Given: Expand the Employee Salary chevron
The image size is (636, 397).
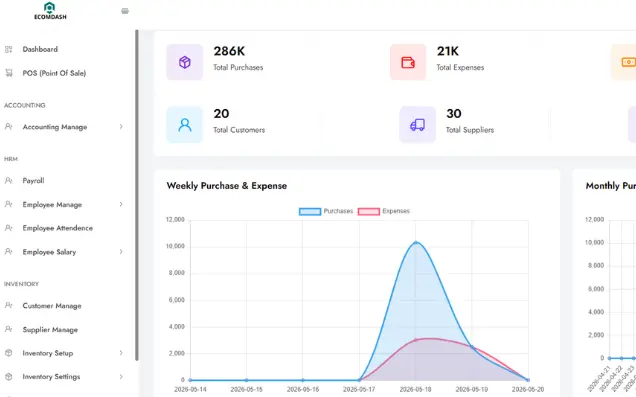Looking at the screenshot, I should pos(121,252).
